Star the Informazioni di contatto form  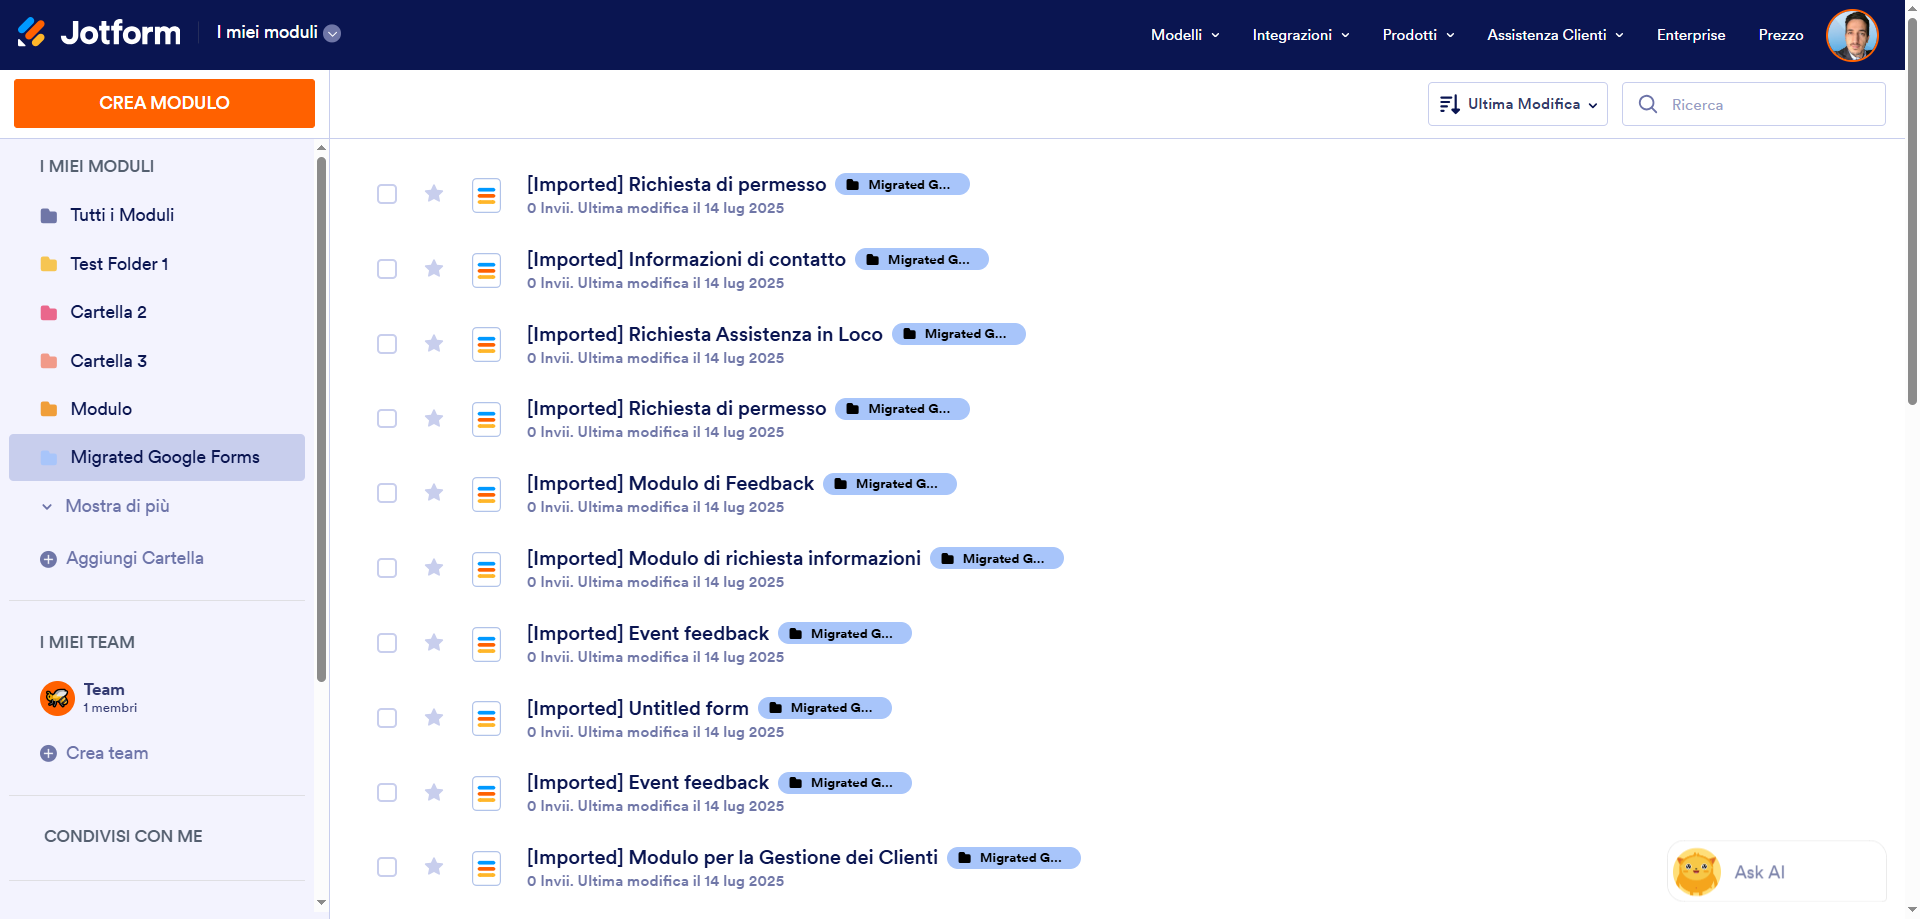[434, 268]
